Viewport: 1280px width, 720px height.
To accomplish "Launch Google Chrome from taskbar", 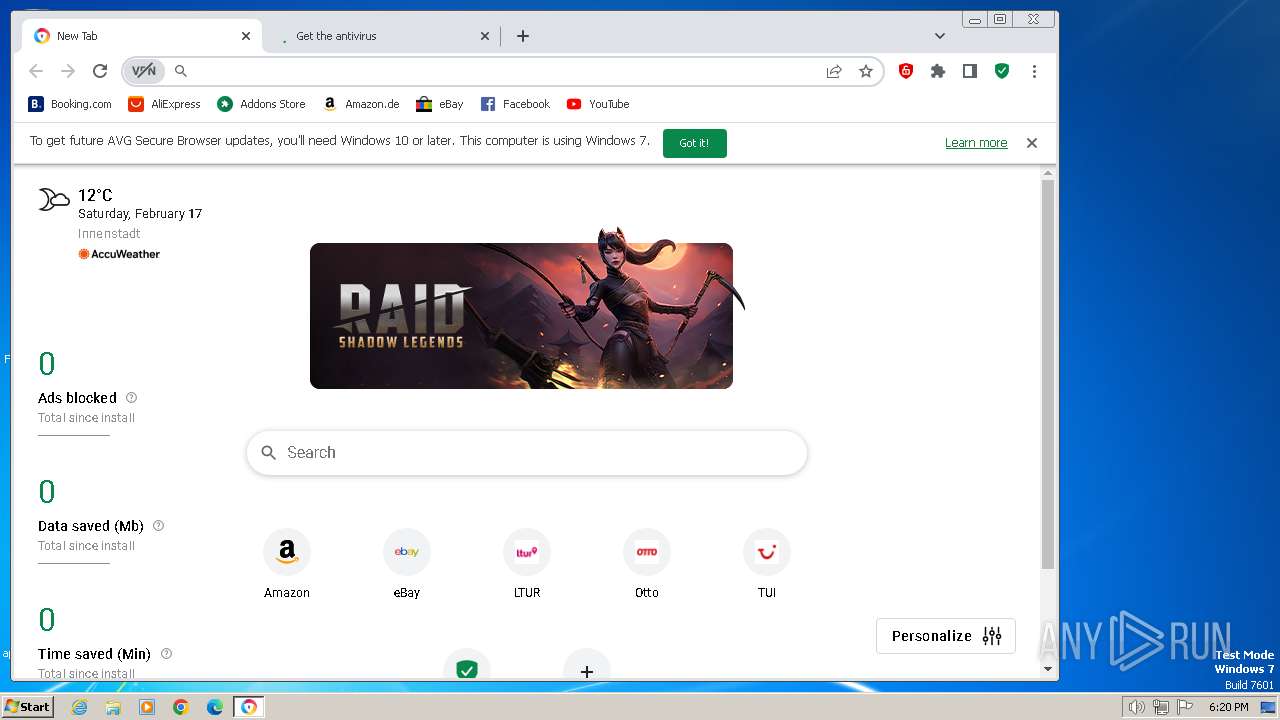I will (x=181, y=707).
